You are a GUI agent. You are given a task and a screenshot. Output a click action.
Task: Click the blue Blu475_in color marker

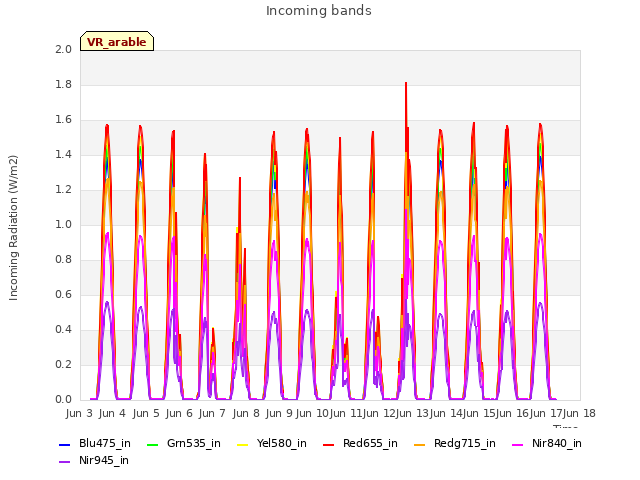(64, 444)
